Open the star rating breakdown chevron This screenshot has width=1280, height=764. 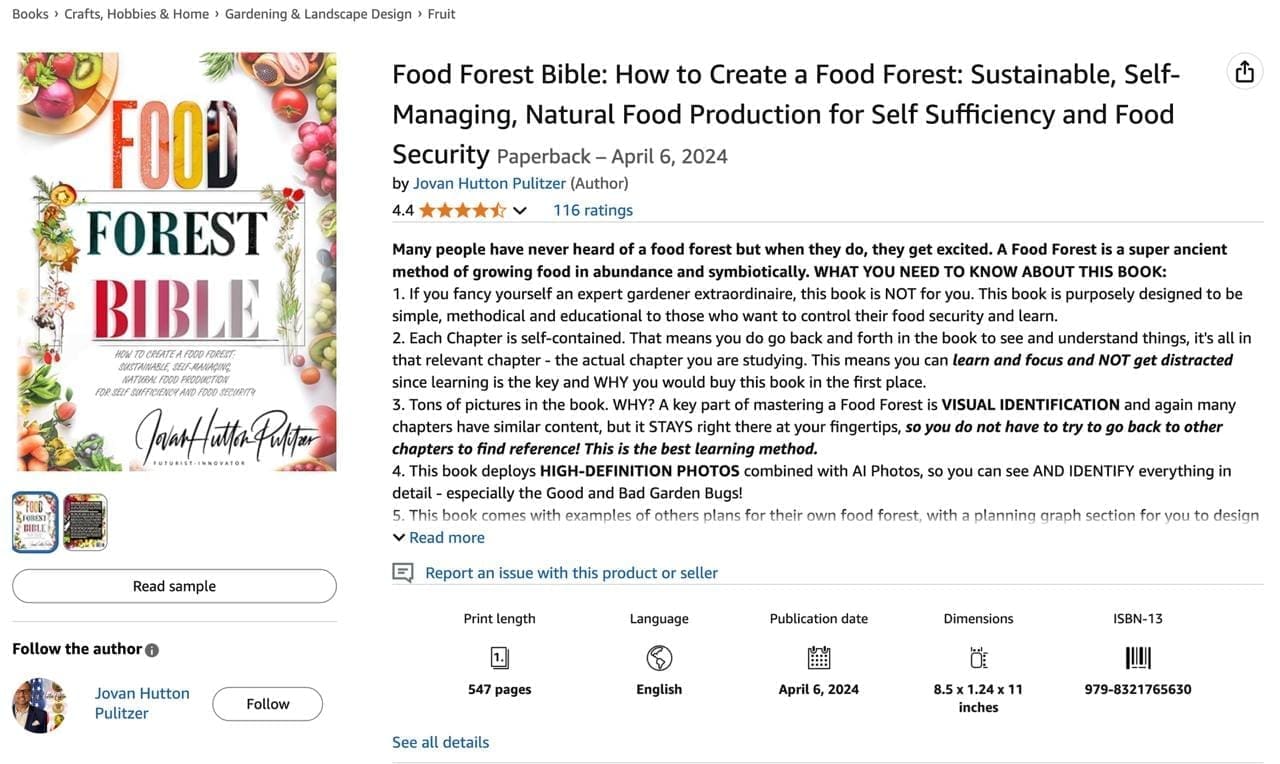coord(520,211)
